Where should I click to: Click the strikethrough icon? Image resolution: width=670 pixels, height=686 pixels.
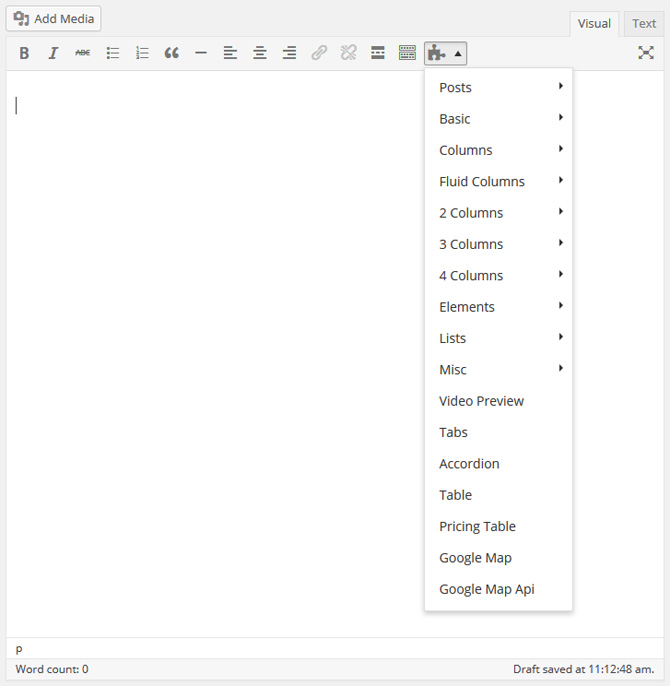[83, 53]
